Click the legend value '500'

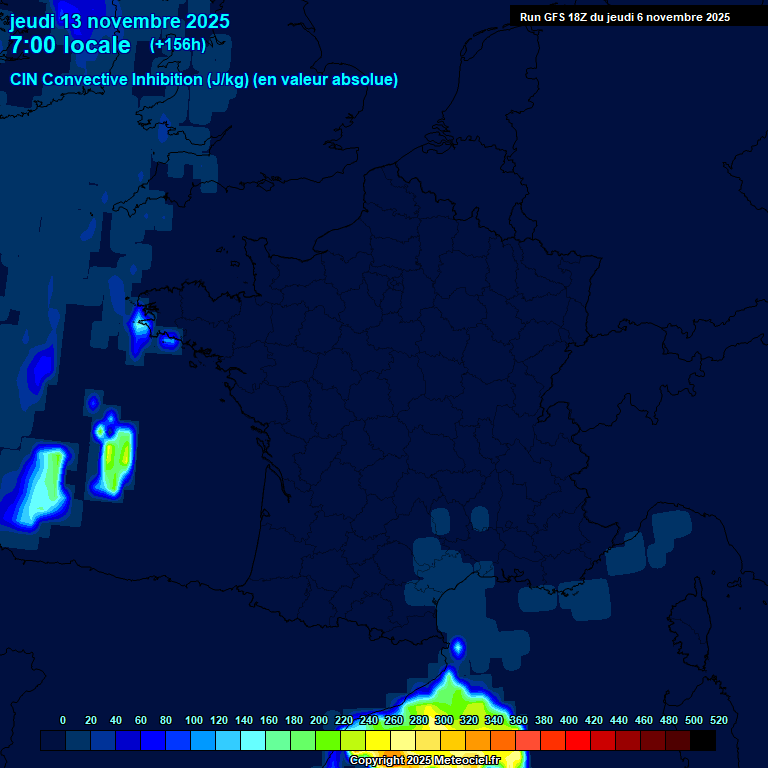pos(694,720)
